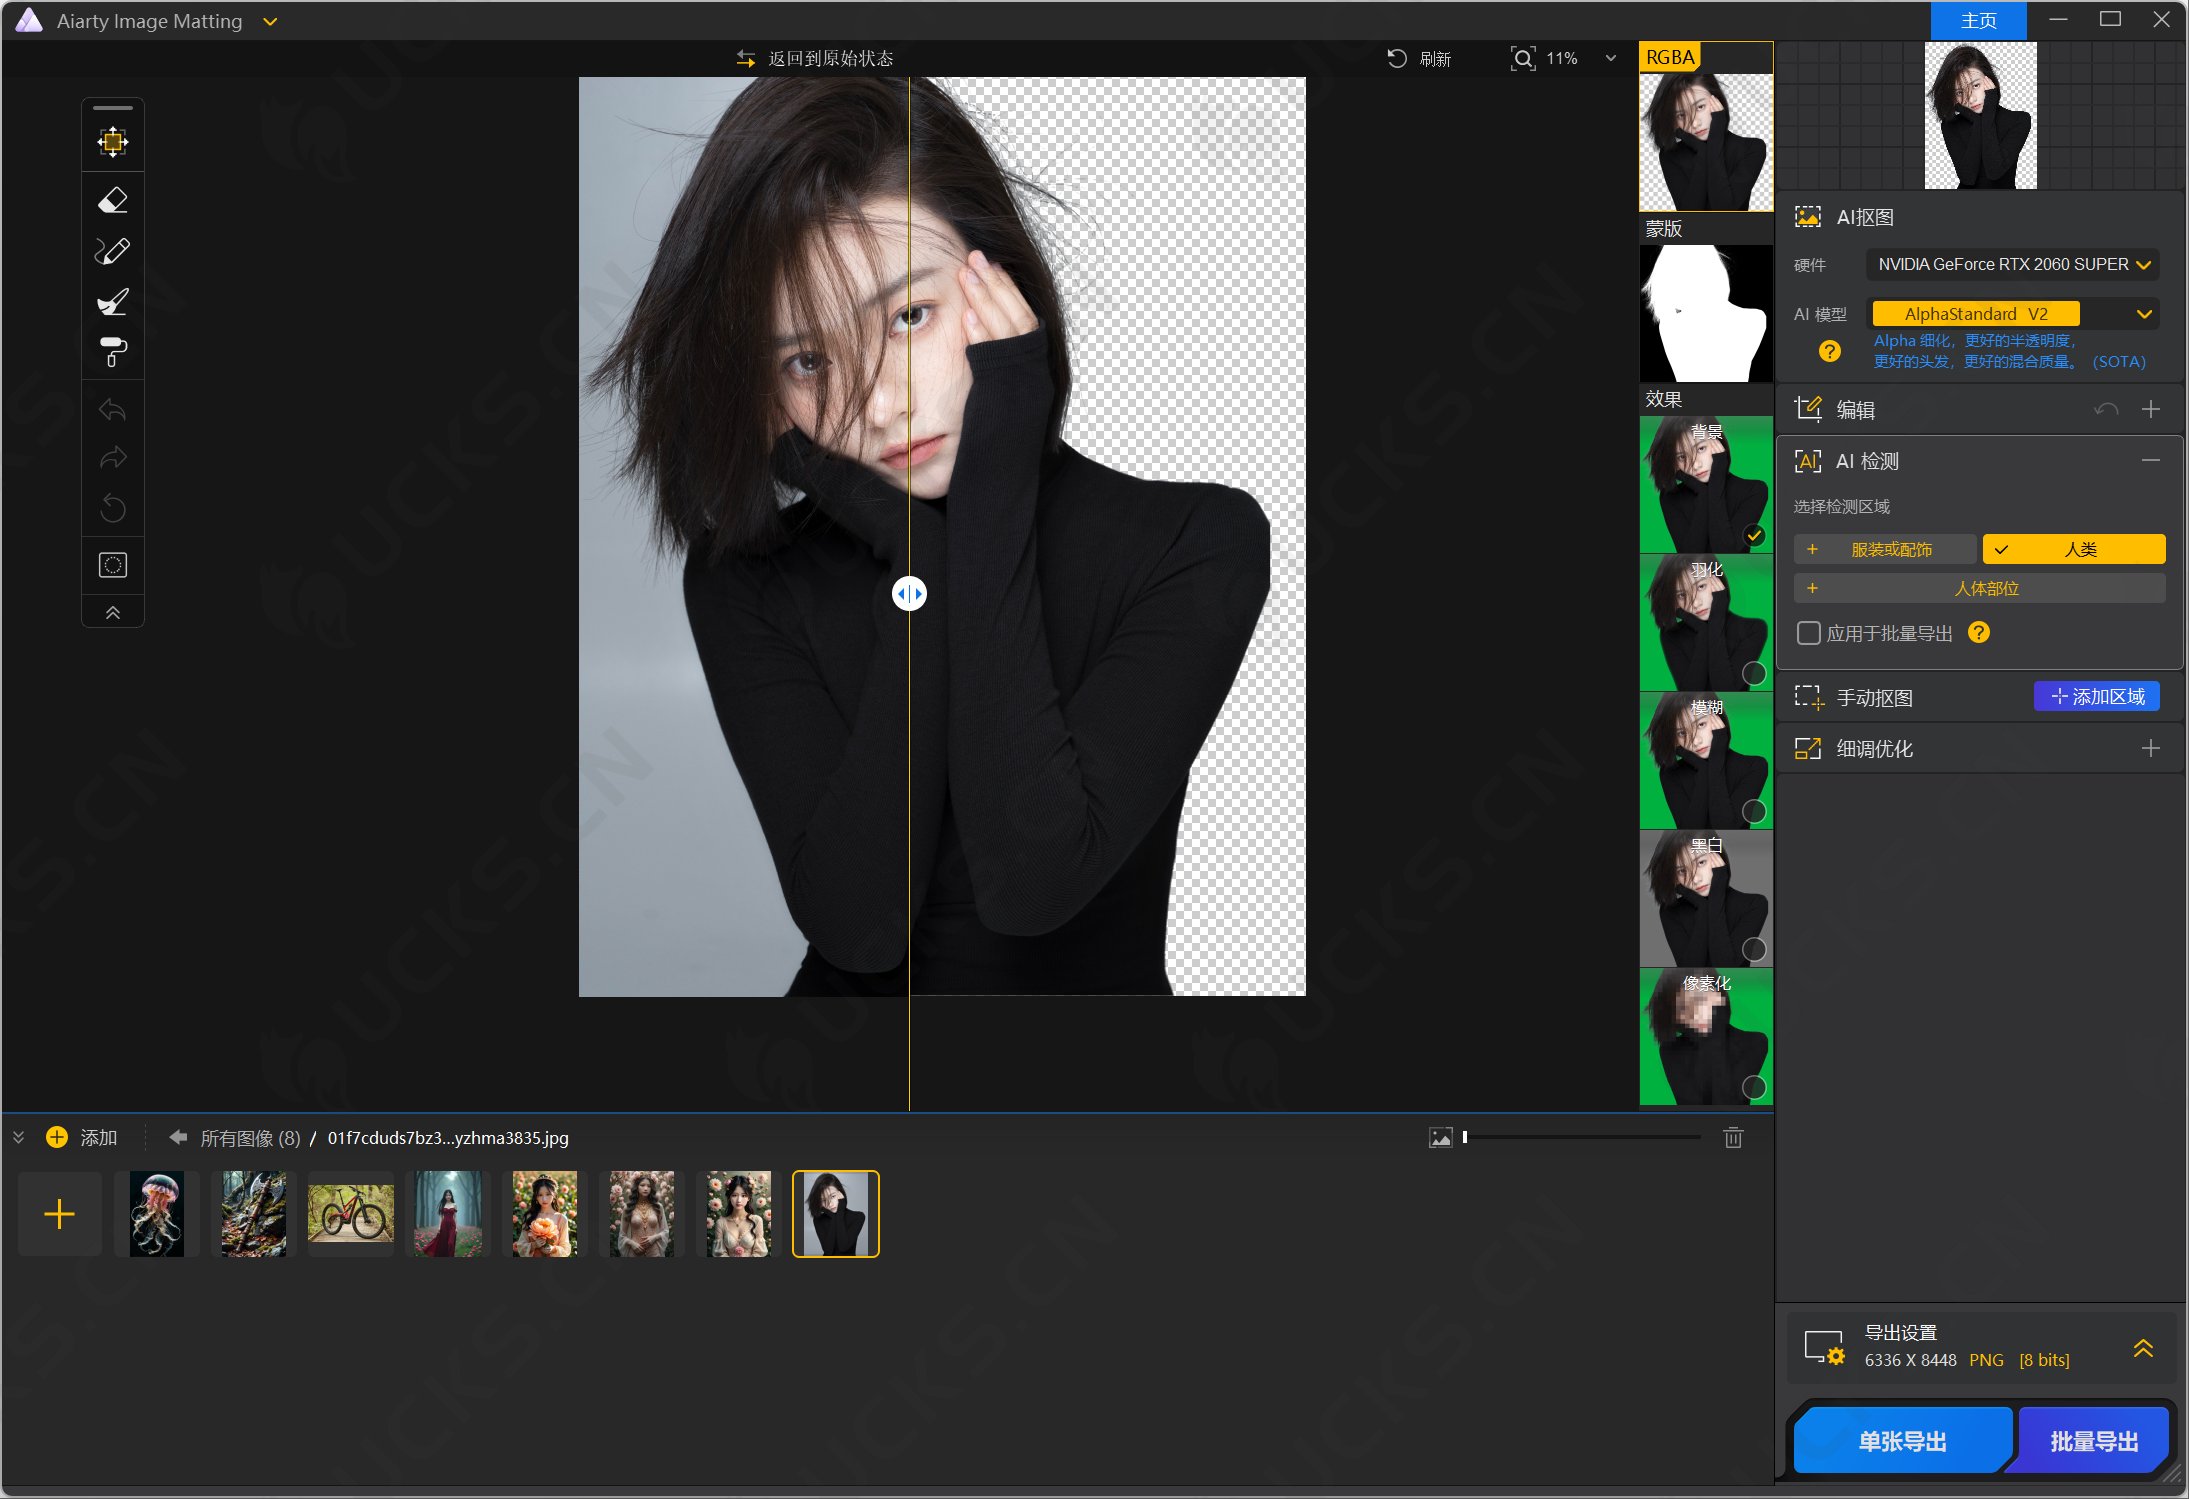
Task: Select the red dress forest thumbnail
Action: point(448,1214)
